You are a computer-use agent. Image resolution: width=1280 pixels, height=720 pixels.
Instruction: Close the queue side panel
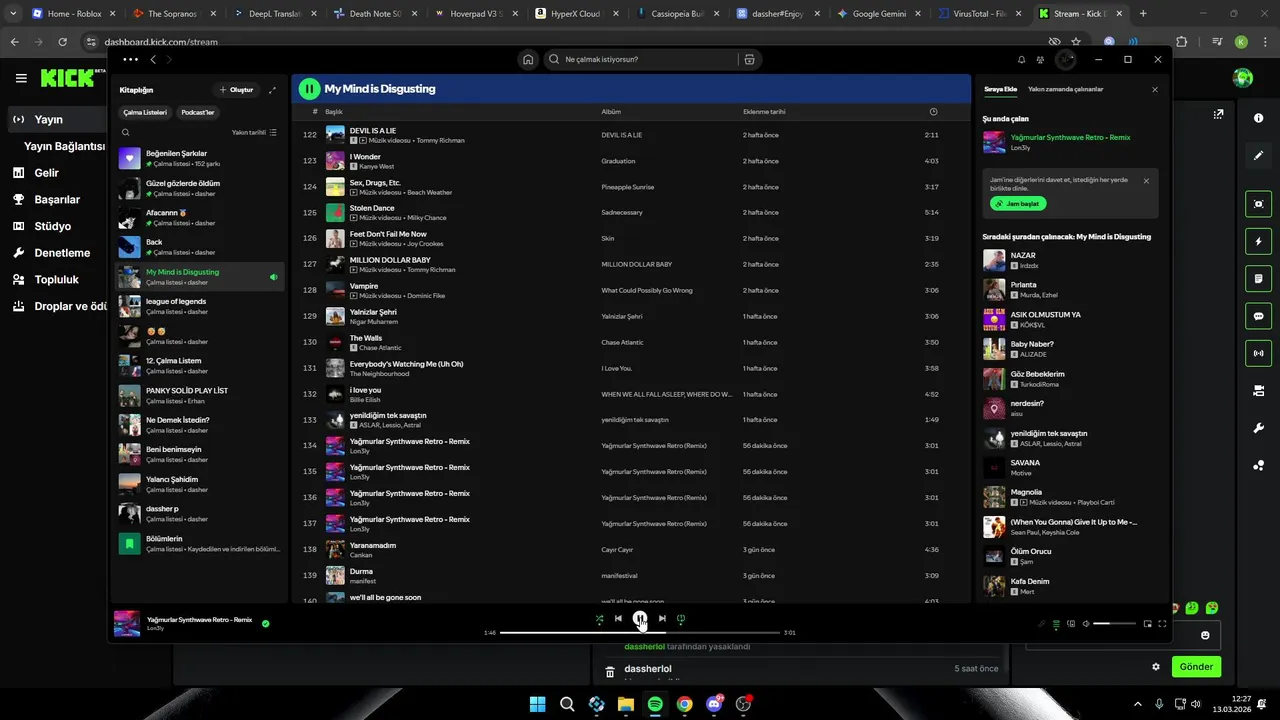click(1154, 89)
